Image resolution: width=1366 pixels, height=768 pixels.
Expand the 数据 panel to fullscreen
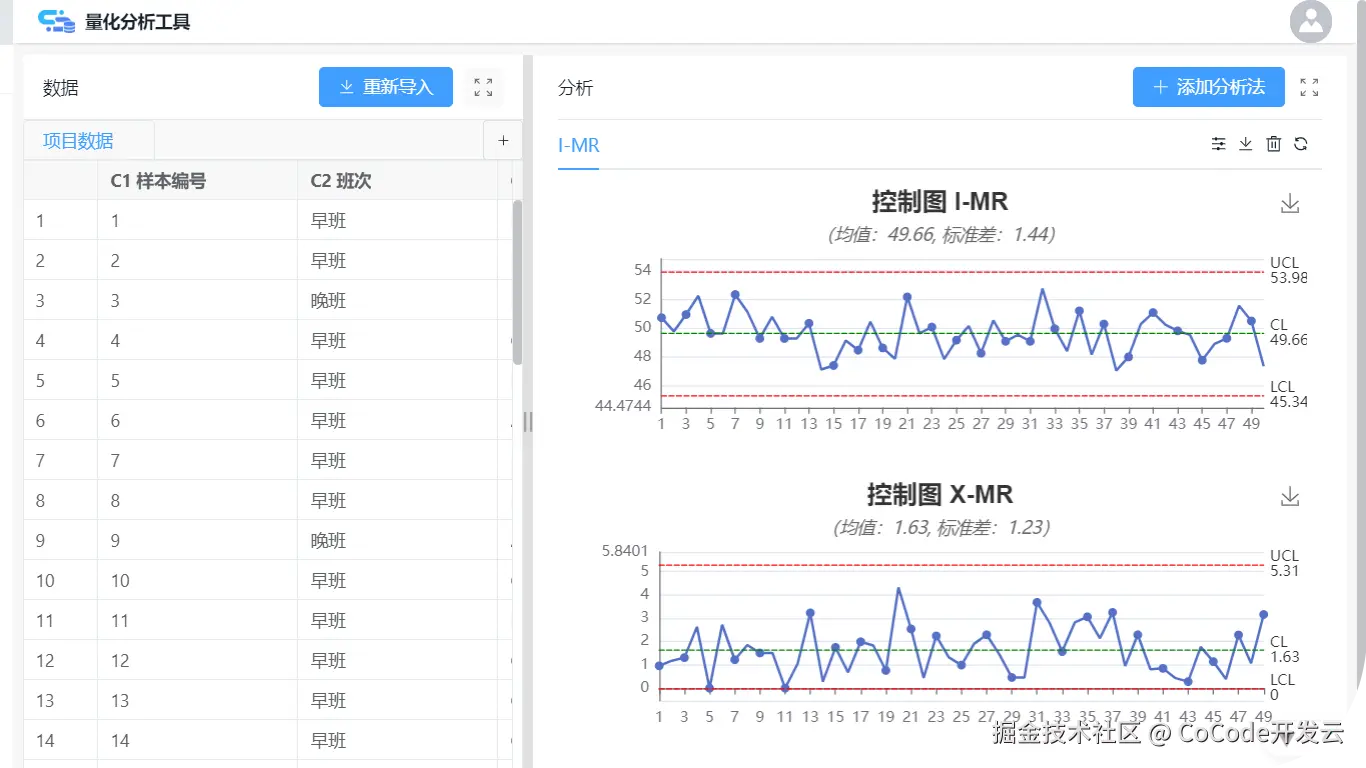(x=483, y=87)
